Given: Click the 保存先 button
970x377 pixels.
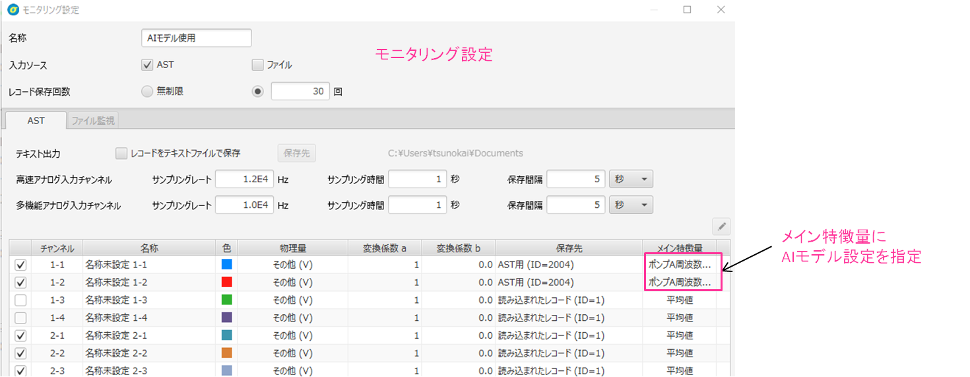Looking at the screenshot, I should pos(296,153).
